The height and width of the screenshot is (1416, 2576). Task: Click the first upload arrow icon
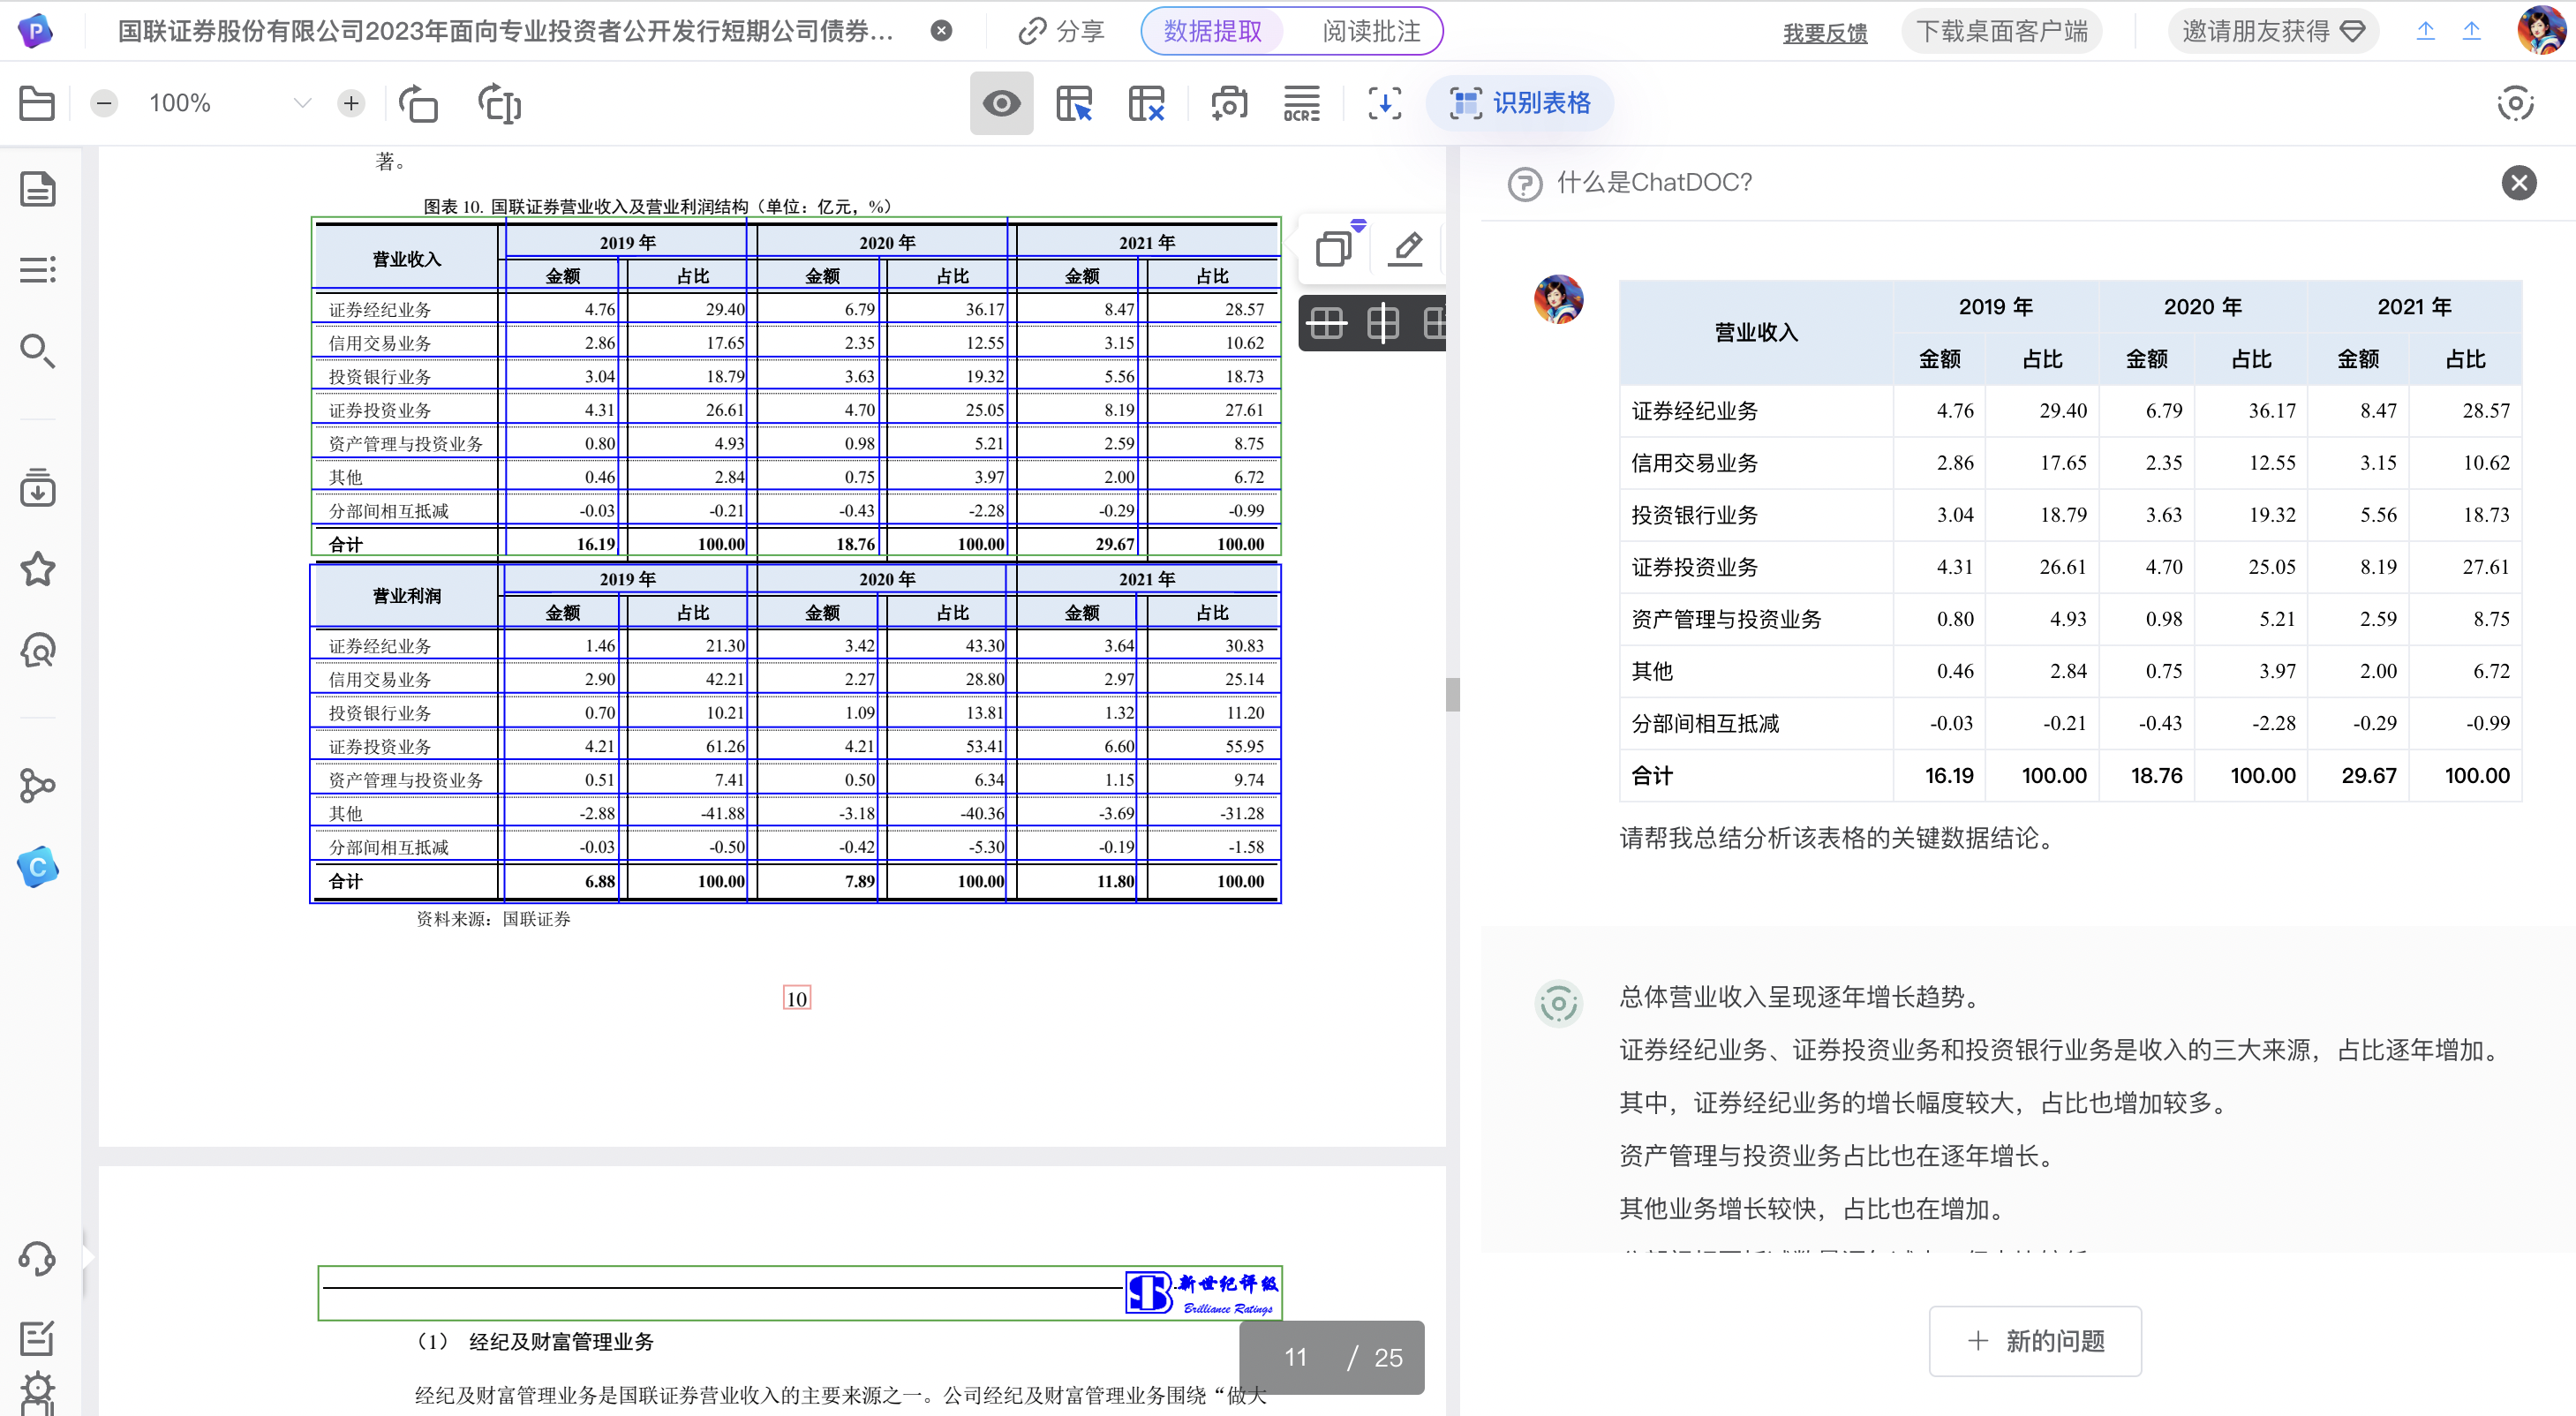click(2426, 31)
